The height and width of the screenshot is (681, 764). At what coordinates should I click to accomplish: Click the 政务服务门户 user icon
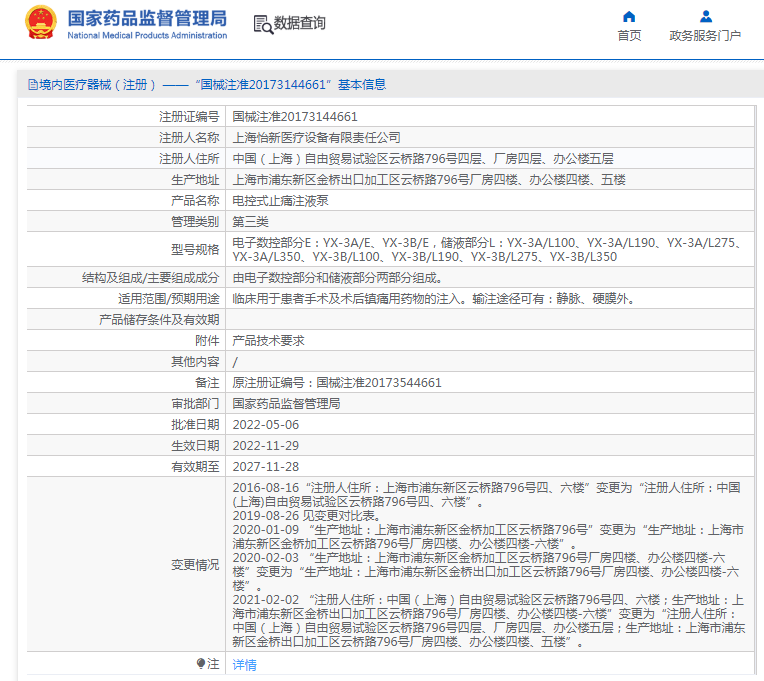[x=706, y=17]
